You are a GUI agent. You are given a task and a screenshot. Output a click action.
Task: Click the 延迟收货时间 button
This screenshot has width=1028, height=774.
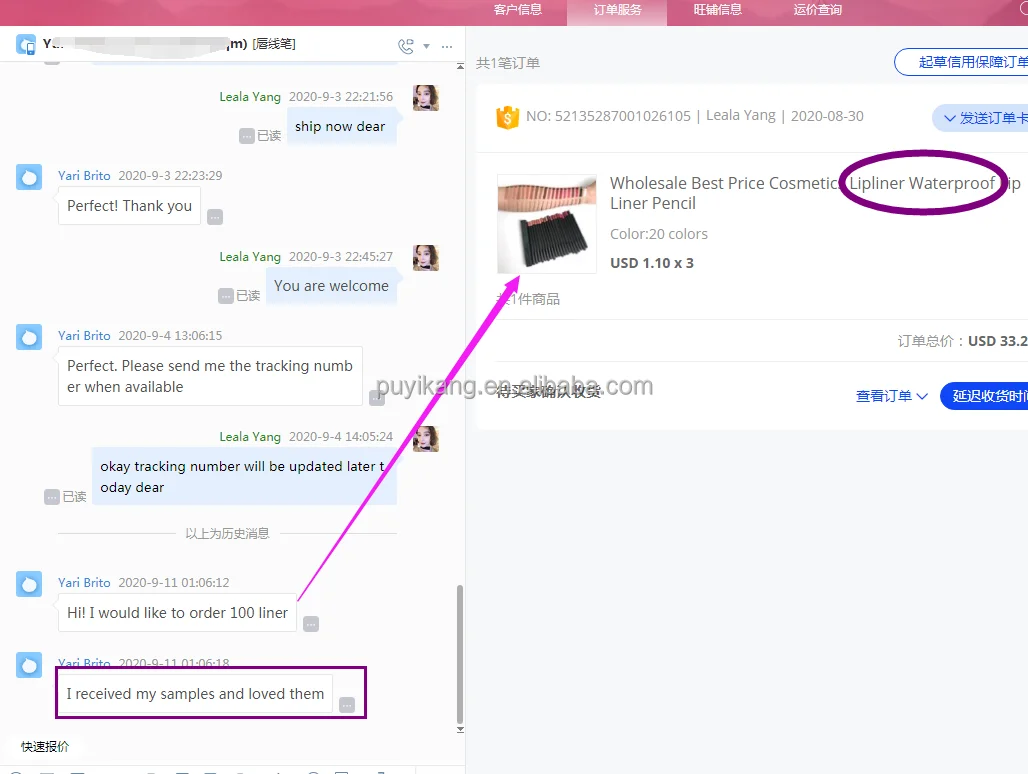(985, 397)
